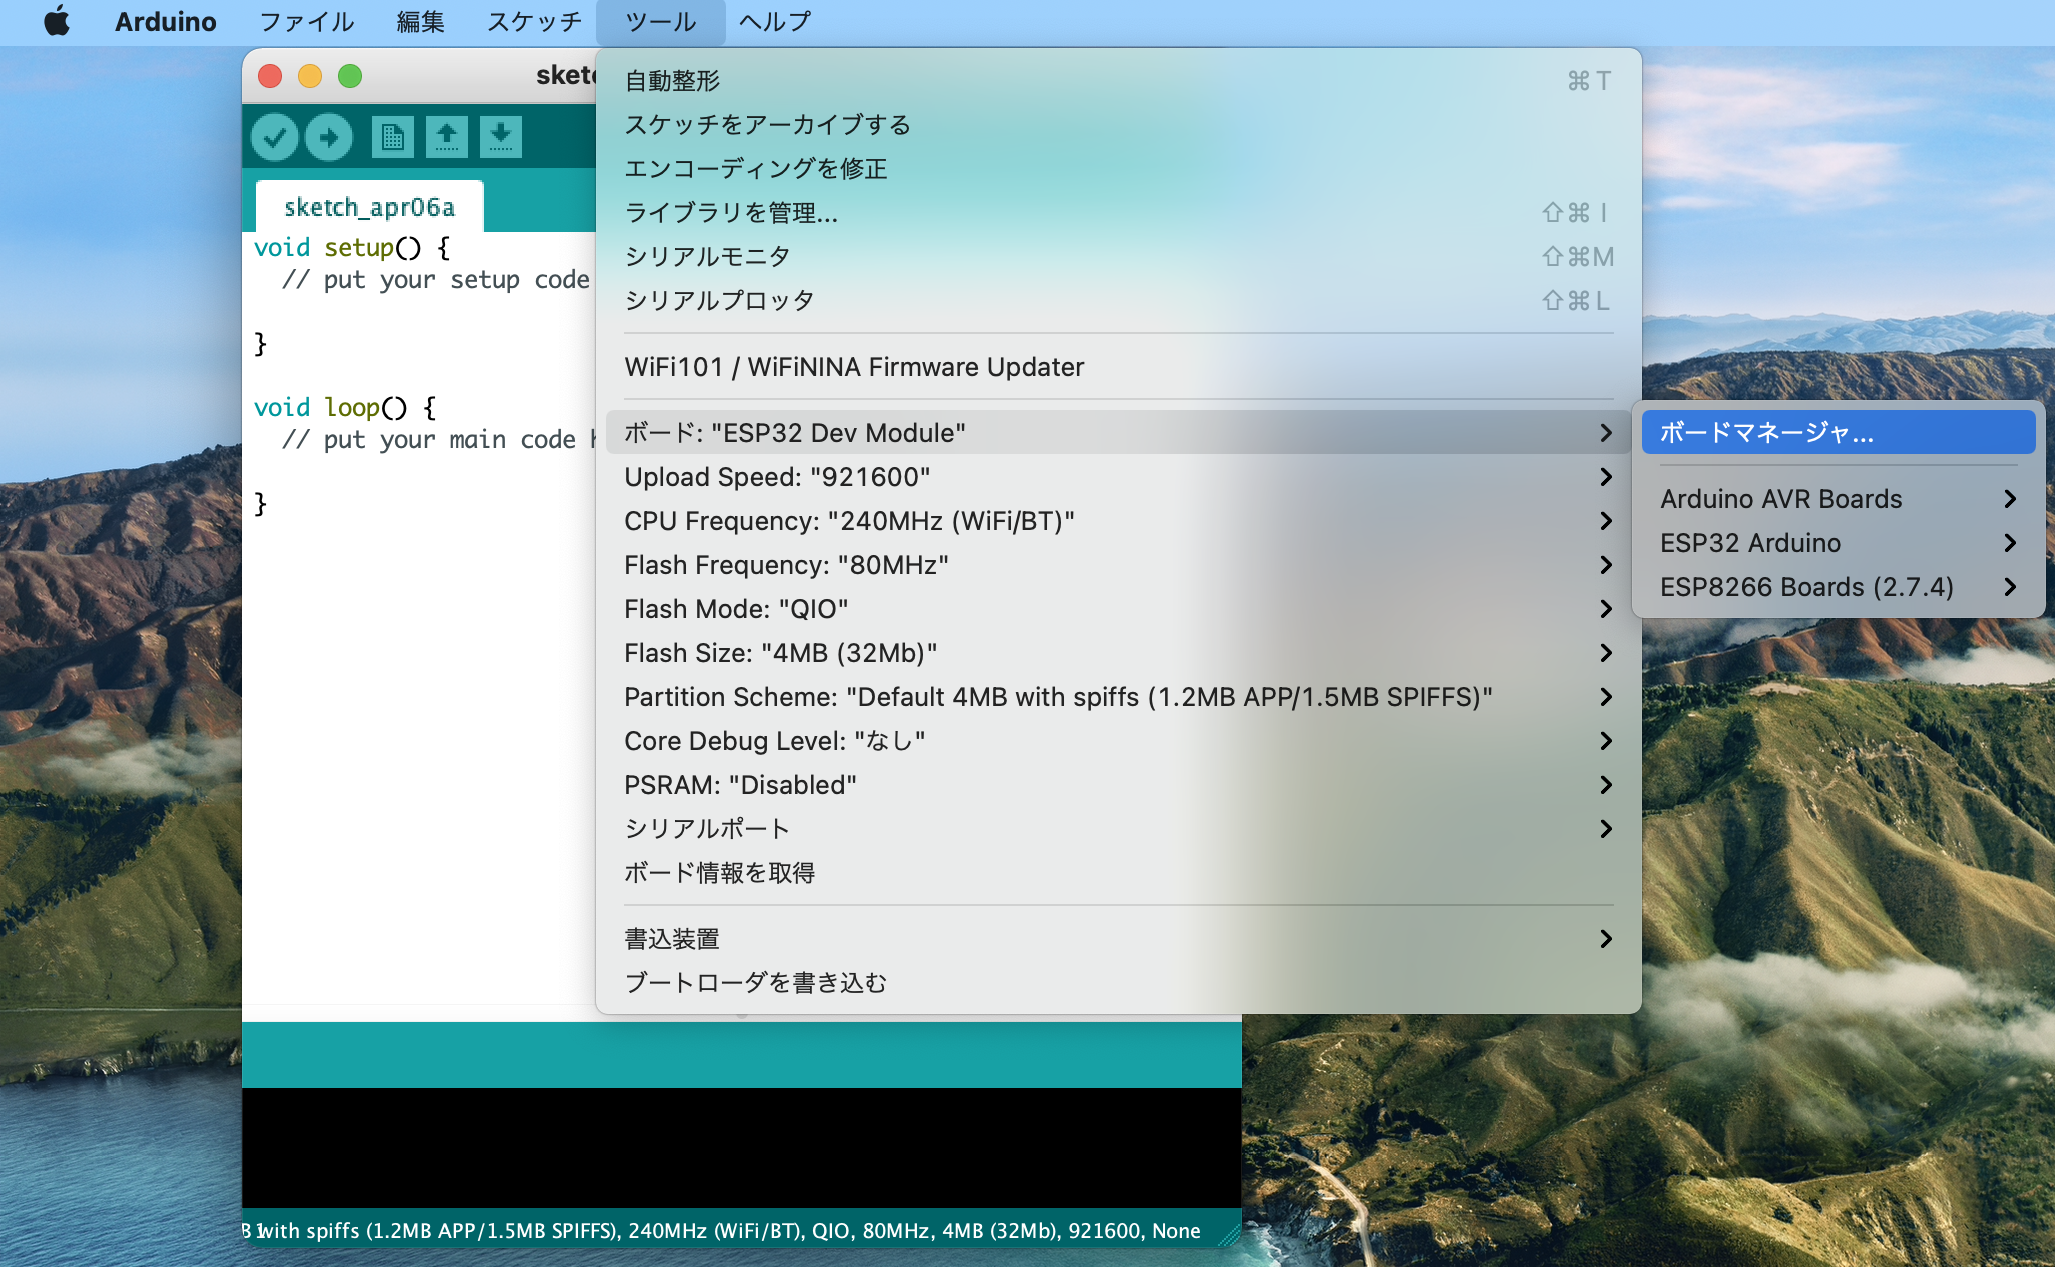Open ボードマネージャ...
The image size is (2055, 1267).
pyautogui.click(x=1838, y=432)
